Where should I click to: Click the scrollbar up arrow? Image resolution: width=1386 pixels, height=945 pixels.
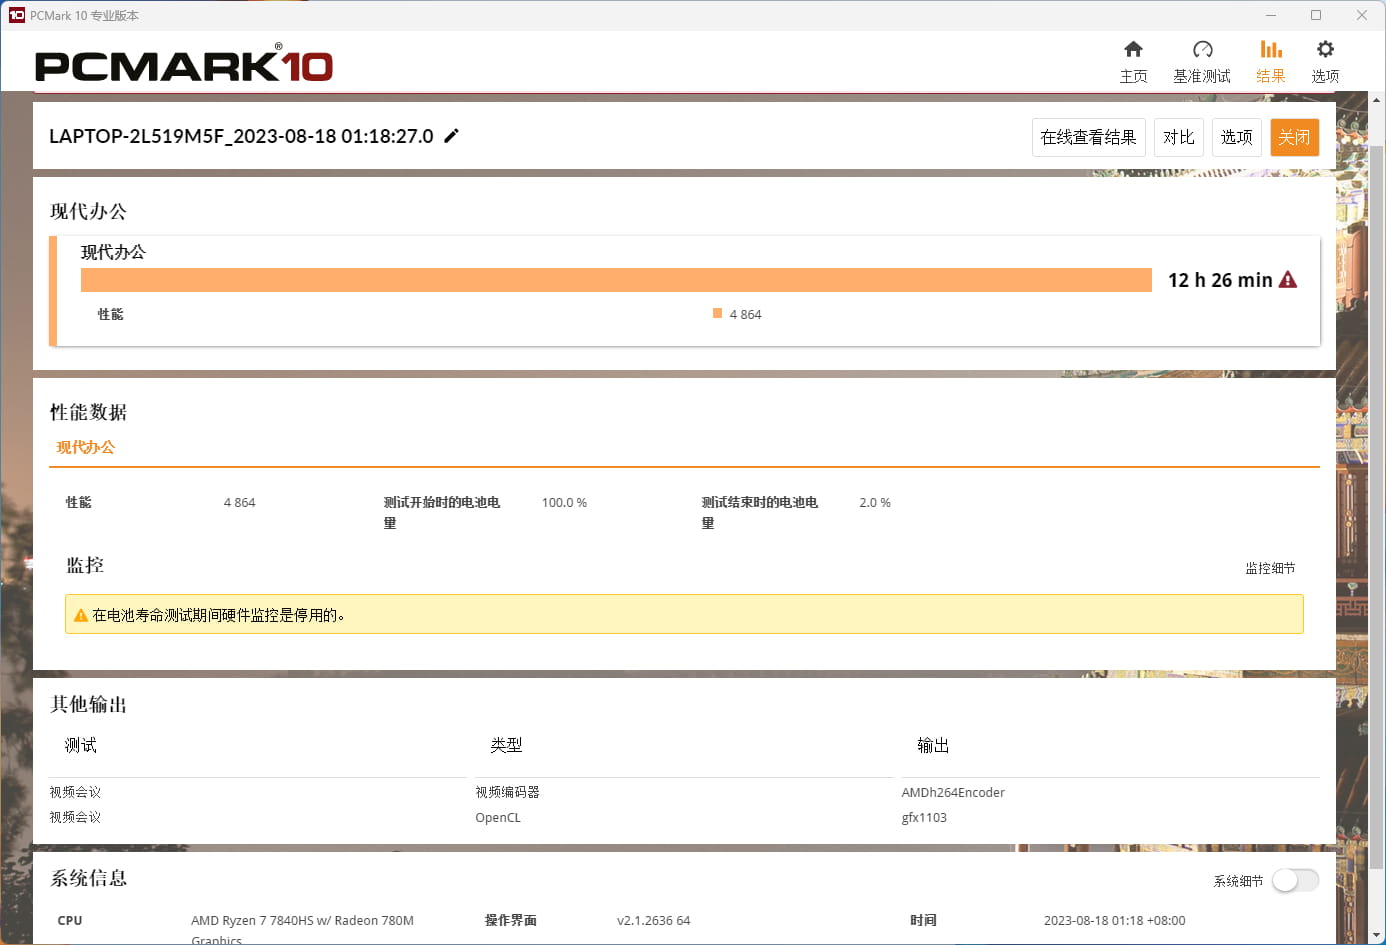[x=1376, y=100]
